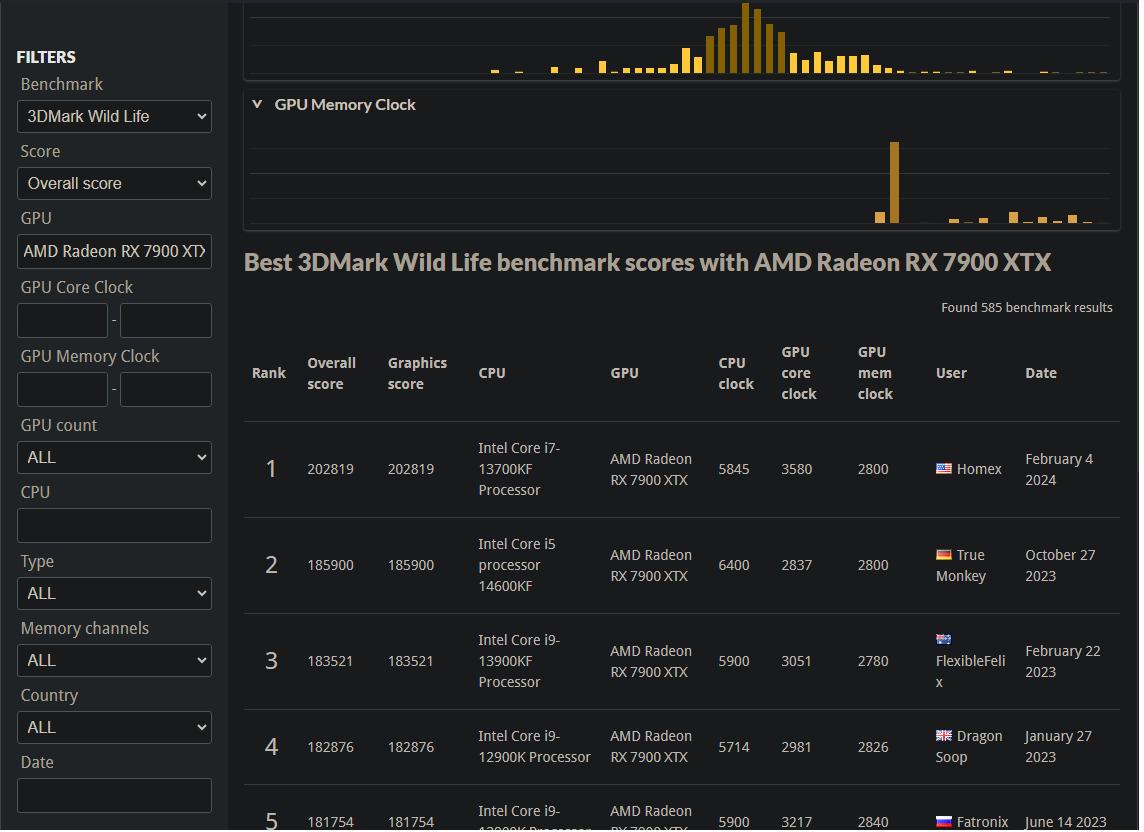Click GPU core clock value 3580

click(x=797, y=470)
